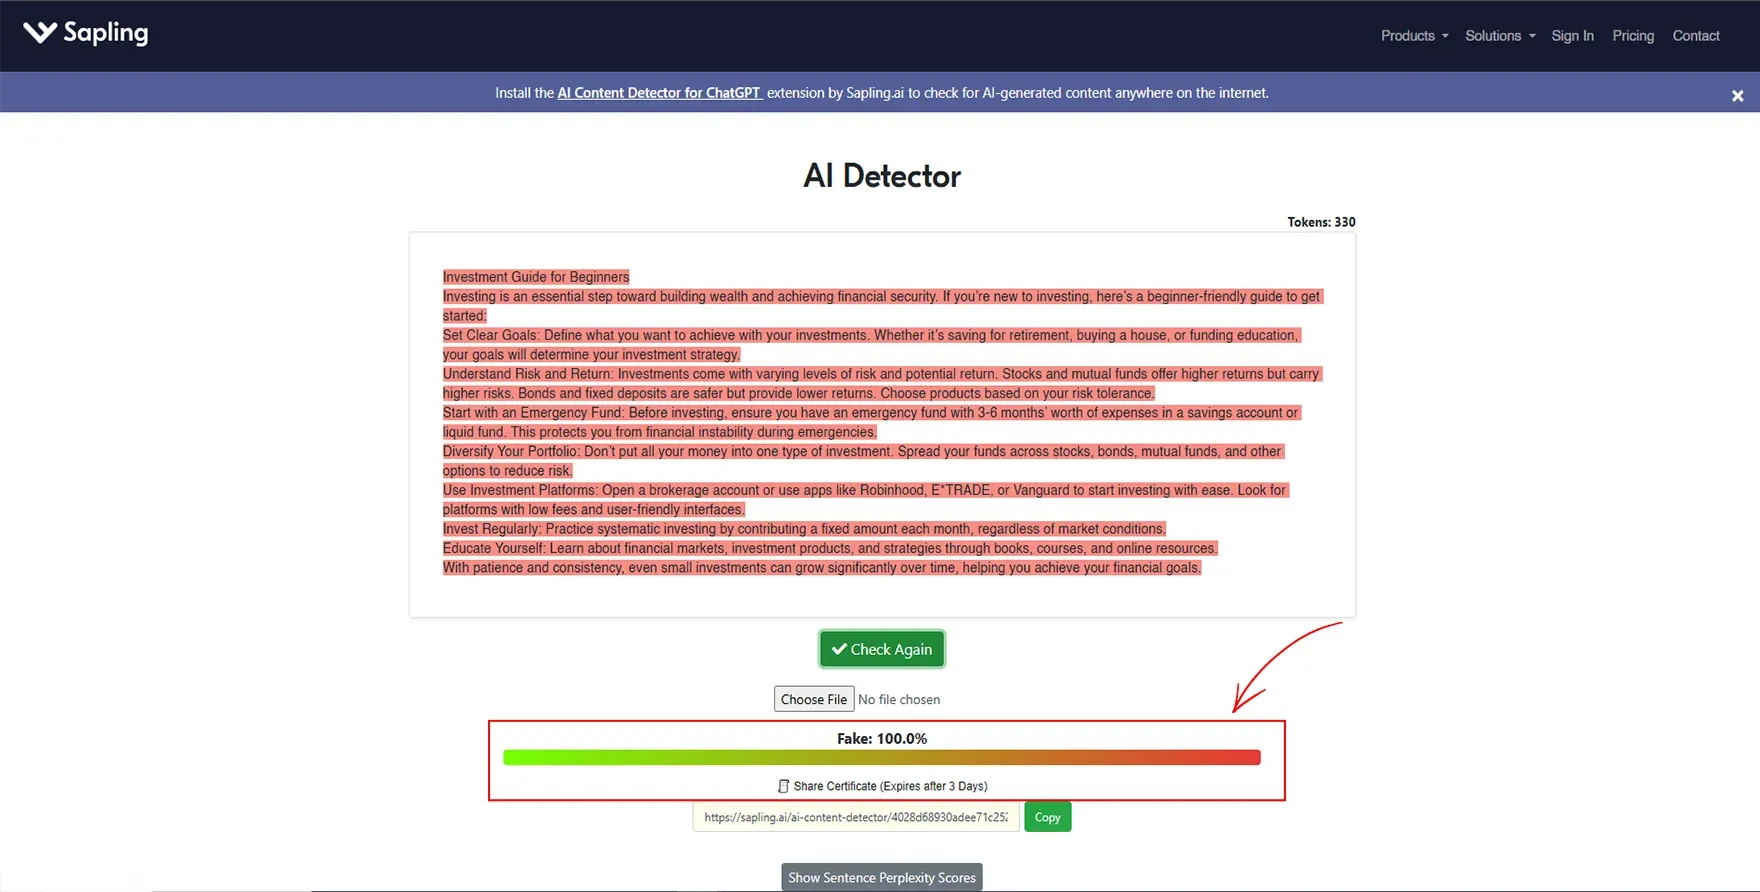Image resolution: width=1760 pixels, height=892 pixels.
Task: Expand the Solutions dropdown
Action: [x=1500, y=36]
